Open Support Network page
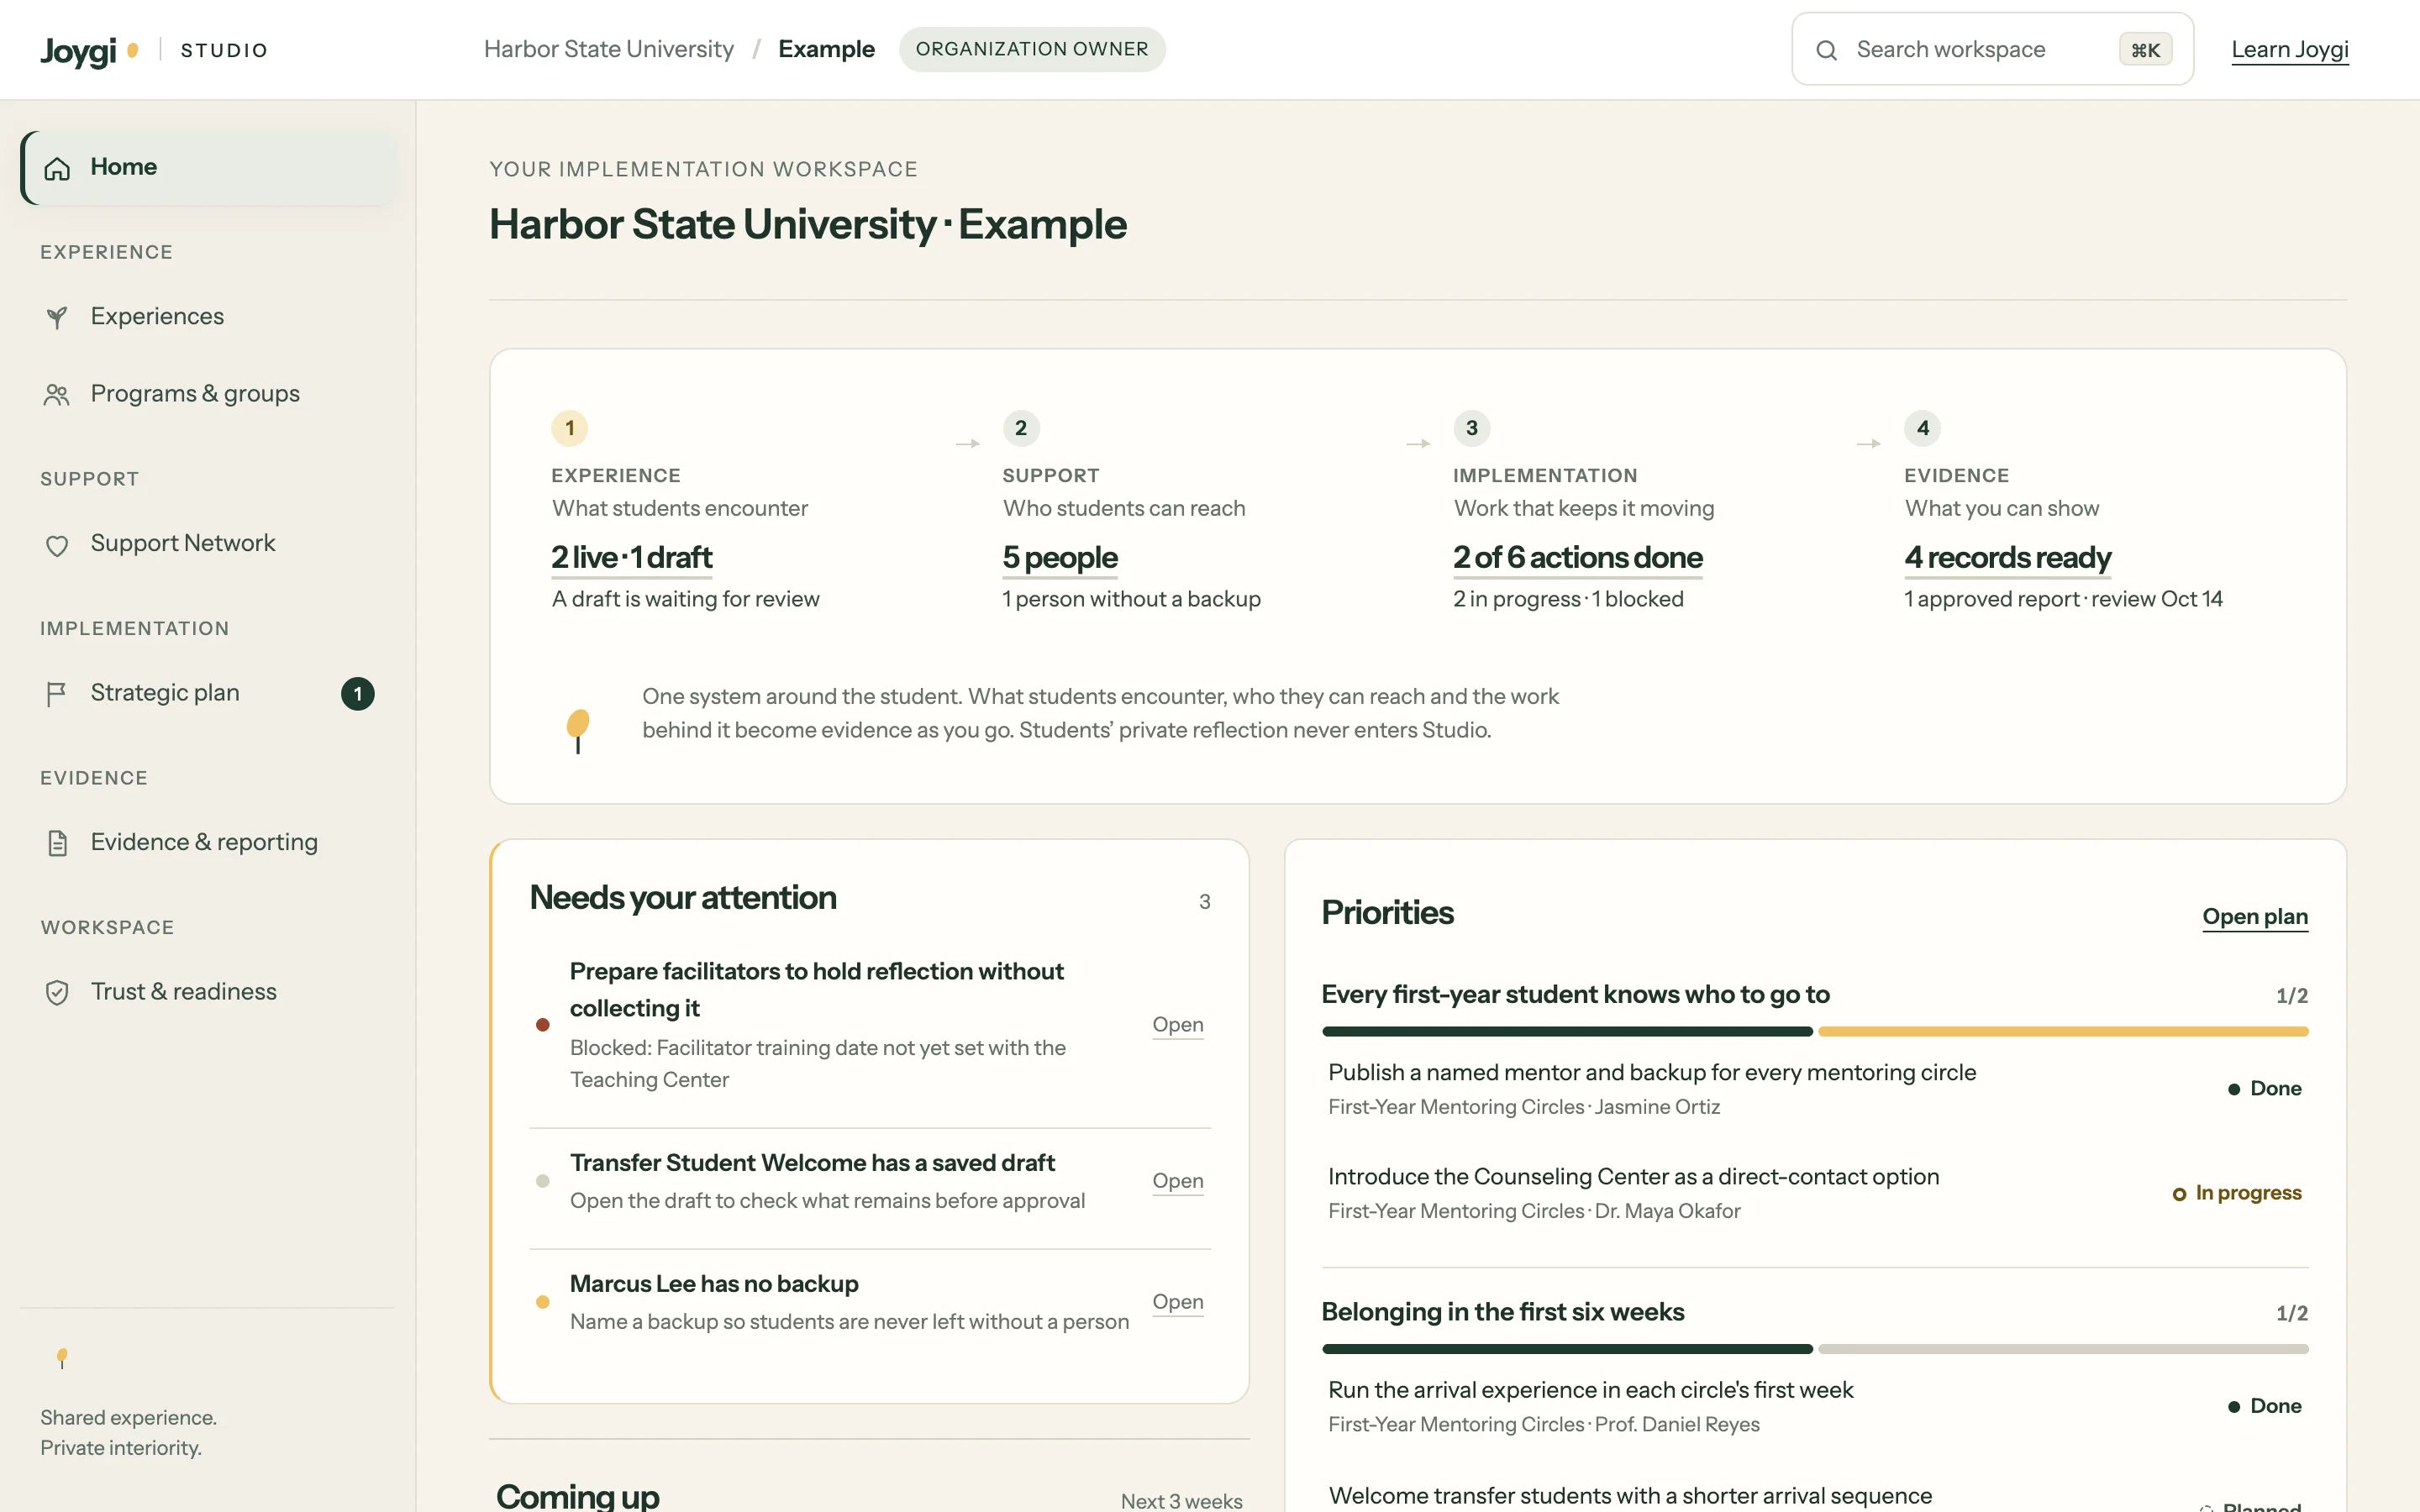The width and height of the screenshot is (2420, 1512). tap(208, 543)
